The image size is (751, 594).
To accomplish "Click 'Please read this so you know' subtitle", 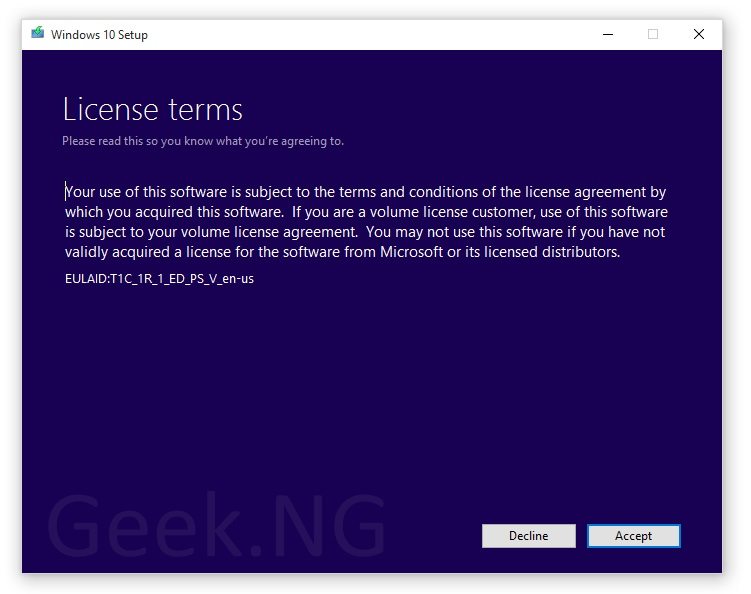I will click(203, 141).
